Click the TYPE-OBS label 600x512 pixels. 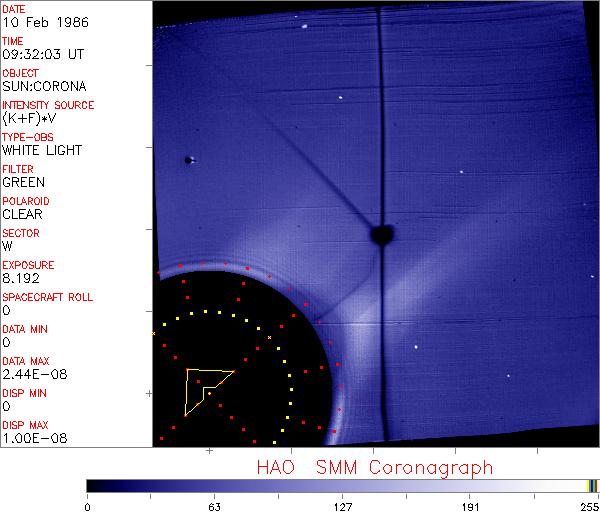coord(28,137)
